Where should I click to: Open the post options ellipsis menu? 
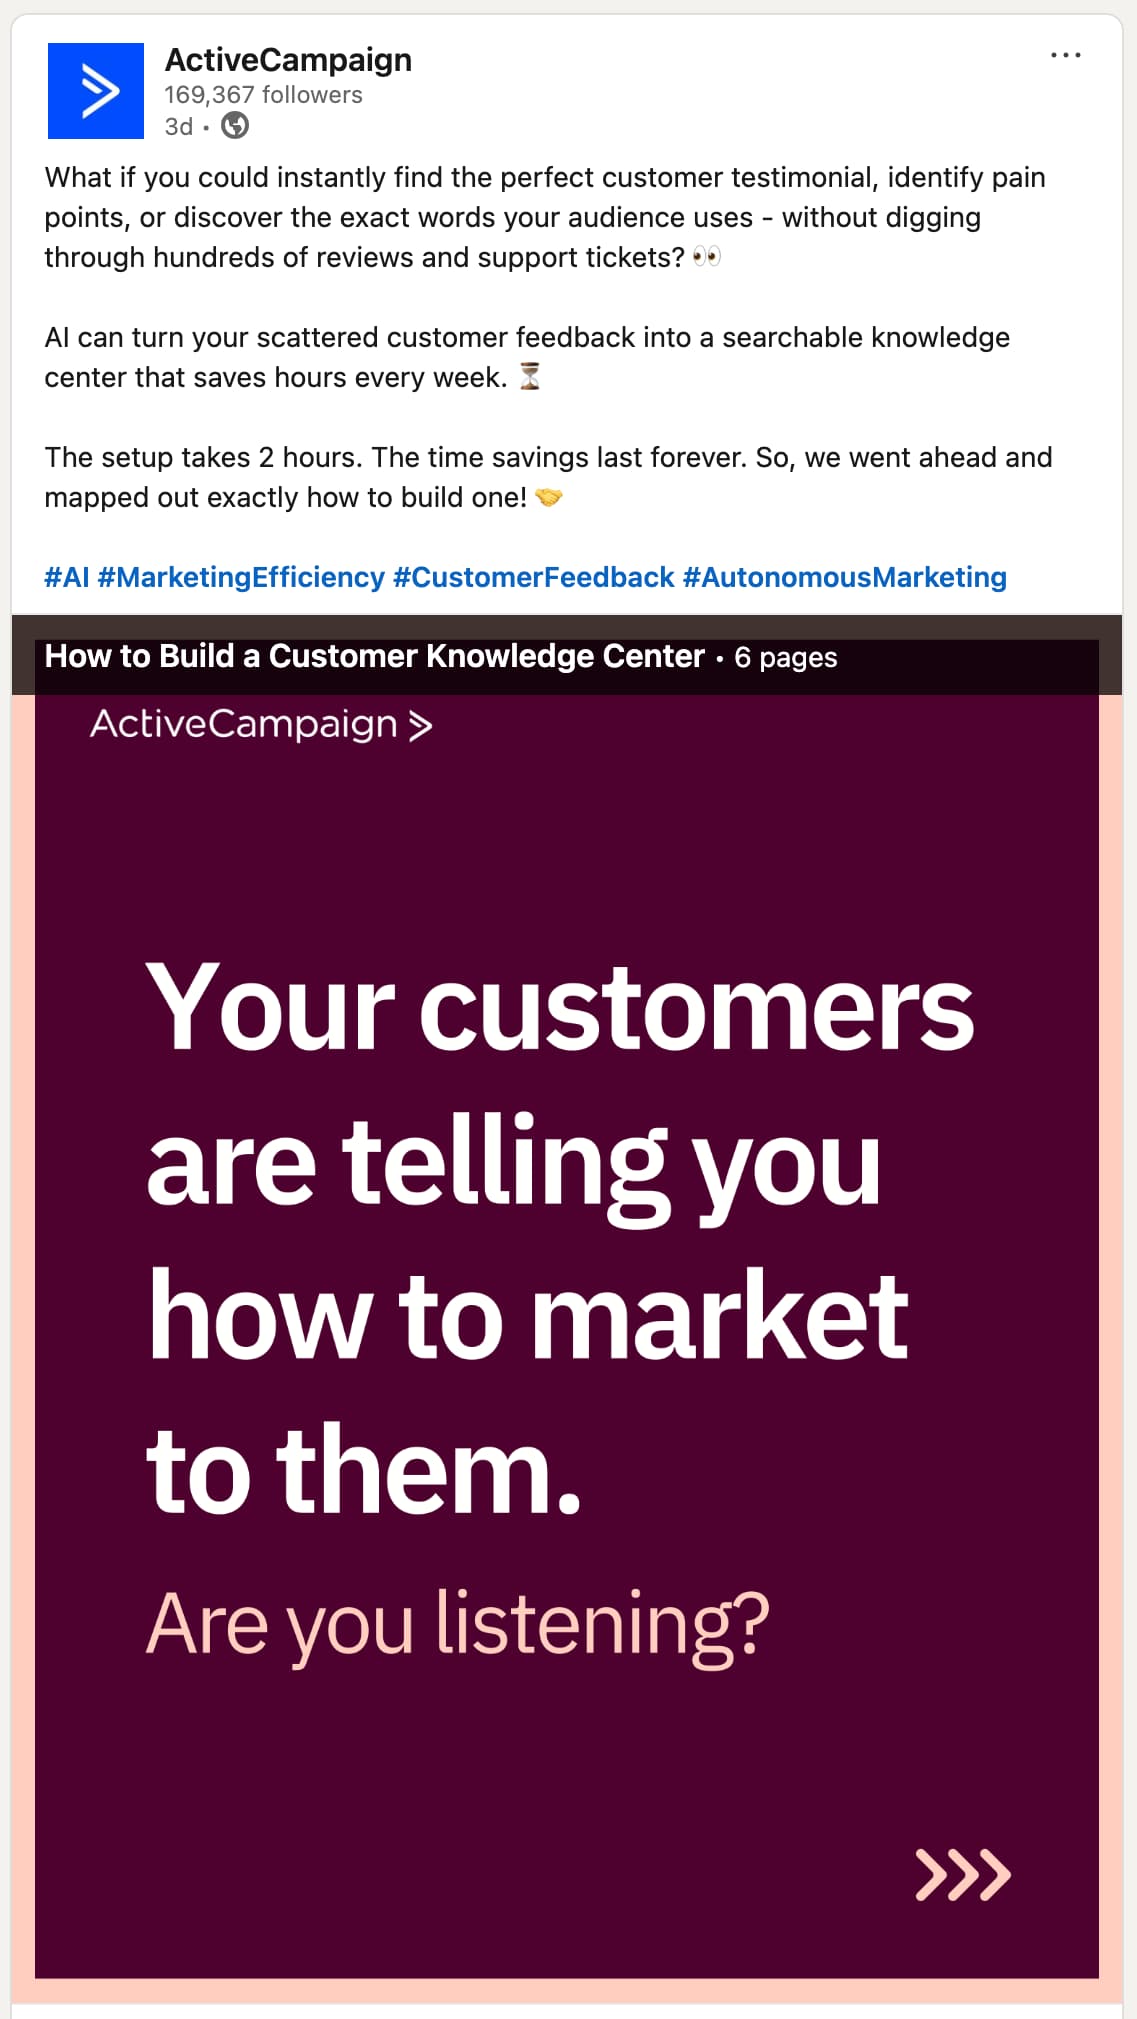[x=1066, y=55]
